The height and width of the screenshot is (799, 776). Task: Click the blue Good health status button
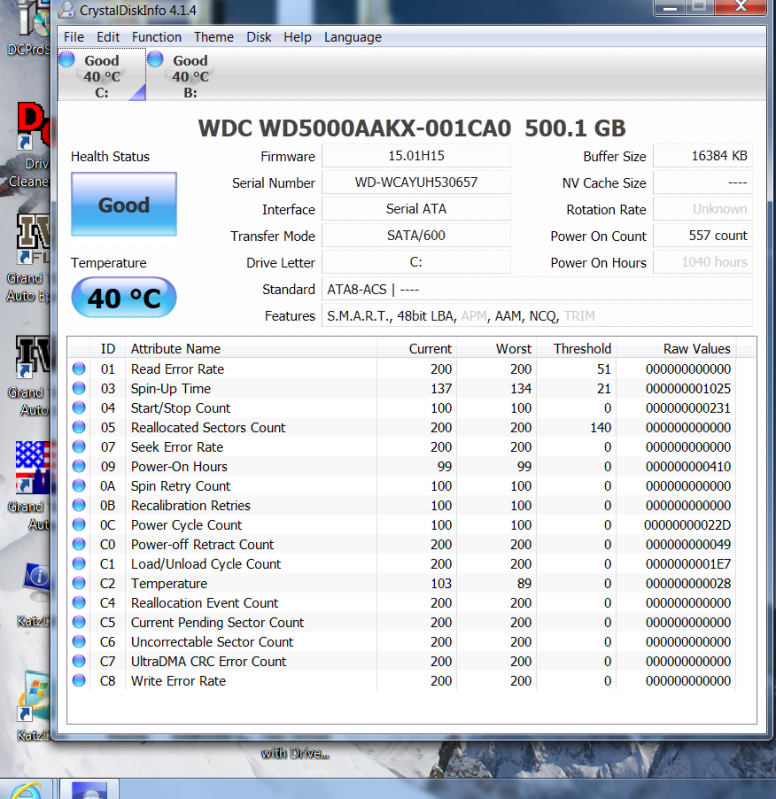click(x=124, y=206)
